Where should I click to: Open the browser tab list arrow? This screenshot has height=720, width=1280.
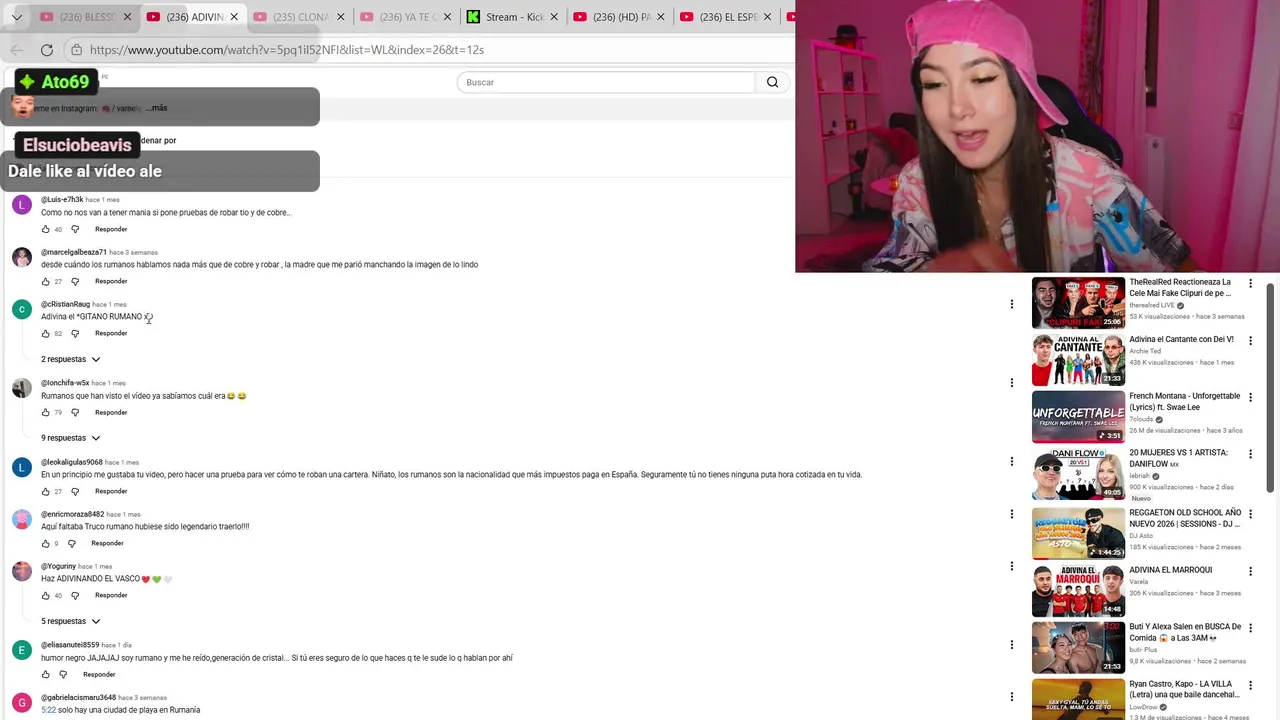16,17
